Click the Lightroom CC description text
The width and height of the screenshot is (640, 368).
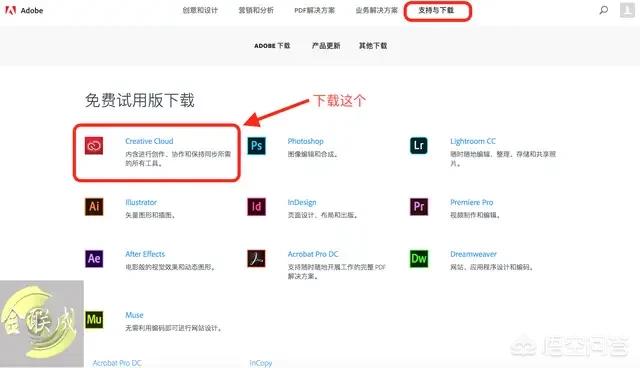[x=503, y=159]
